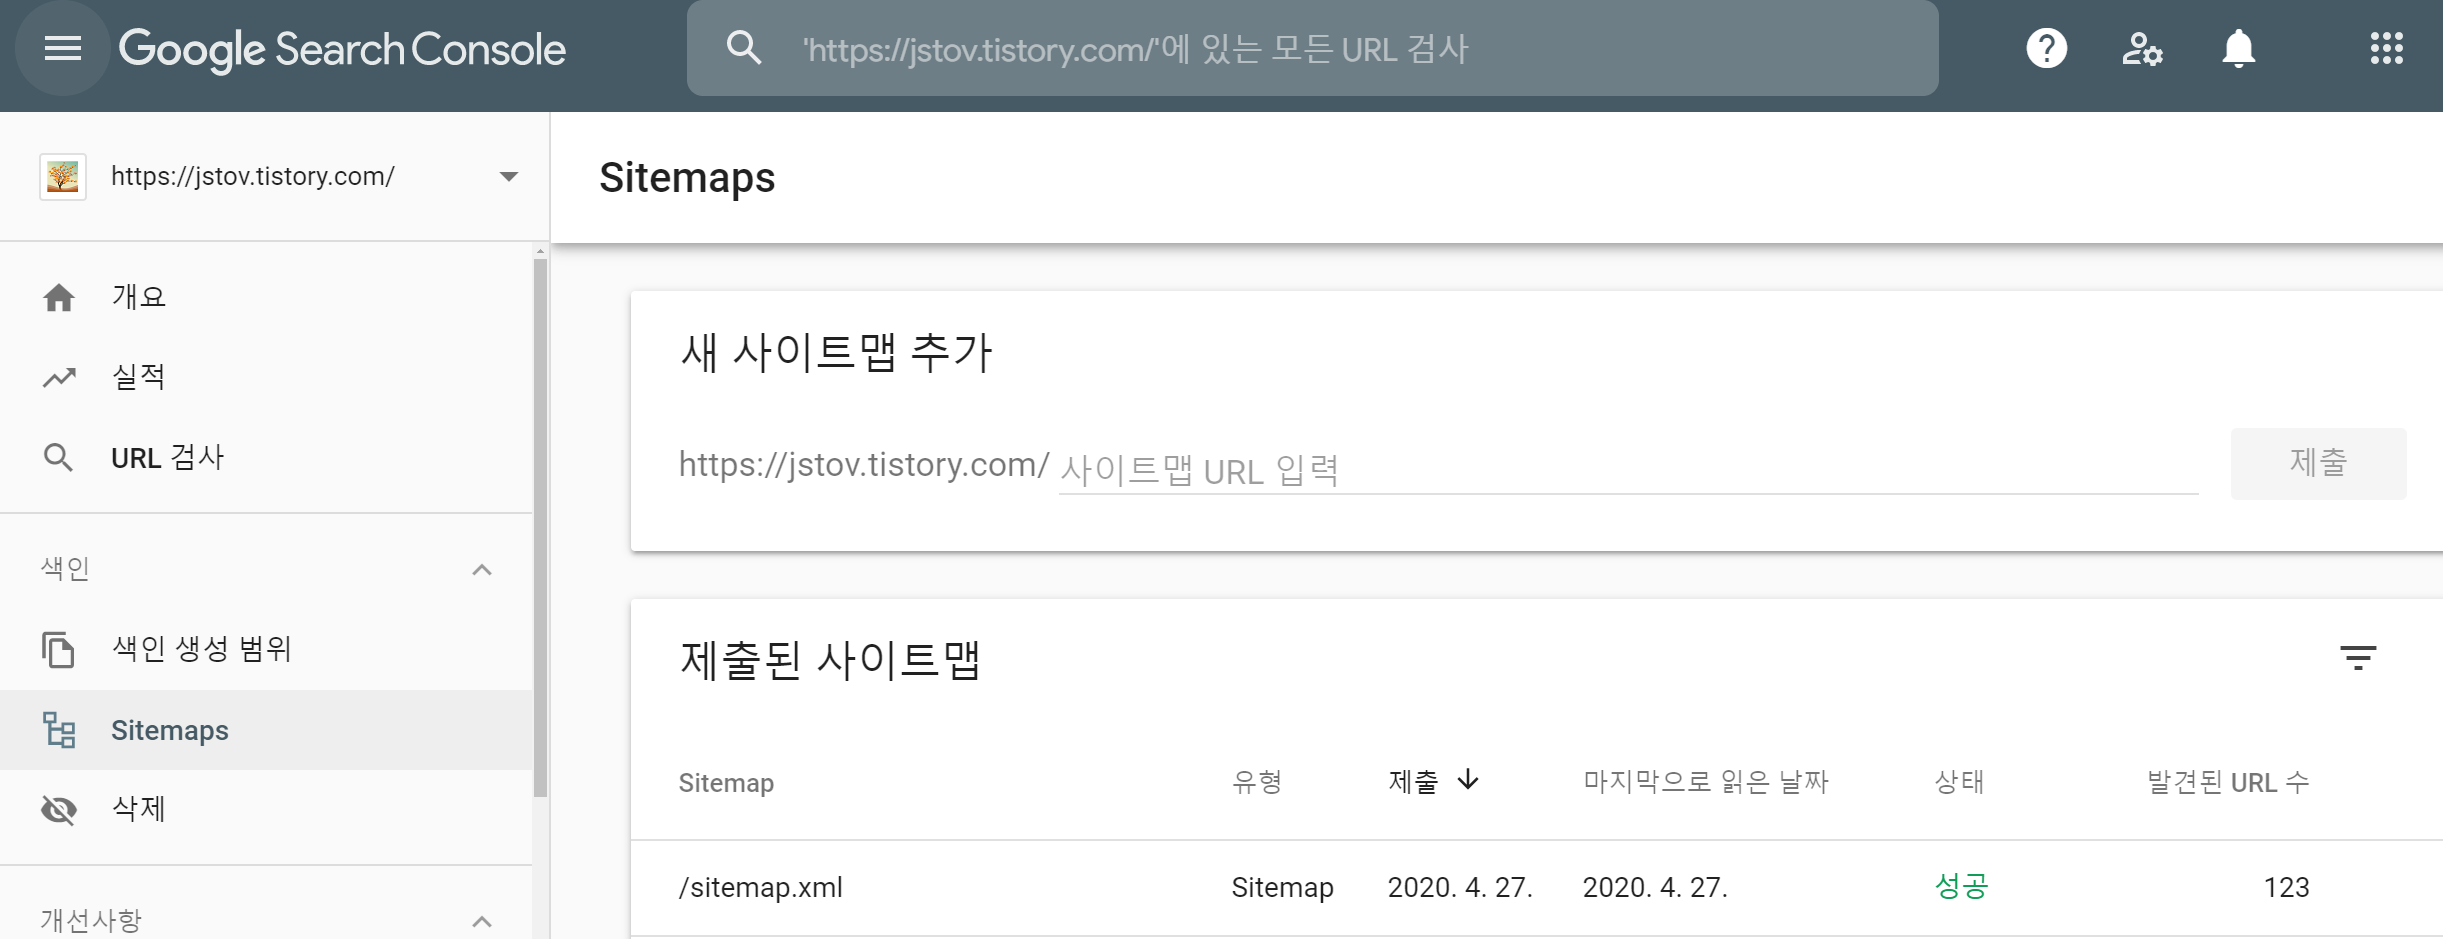The image size is (2443, 939).
Task: Focus the 사이트맵 URL 입력 field
Action: click(1628, 469)
